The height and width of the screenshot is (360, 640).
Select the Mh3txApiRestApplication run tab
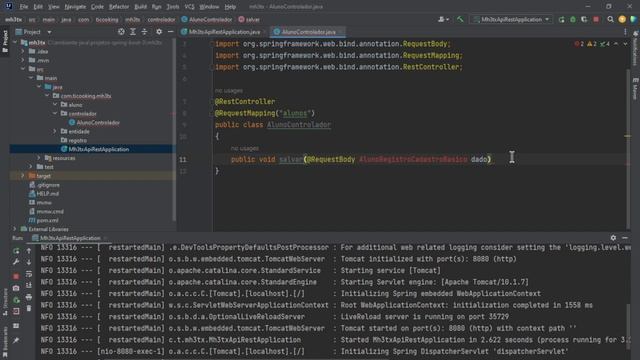[x=70, y=238]
